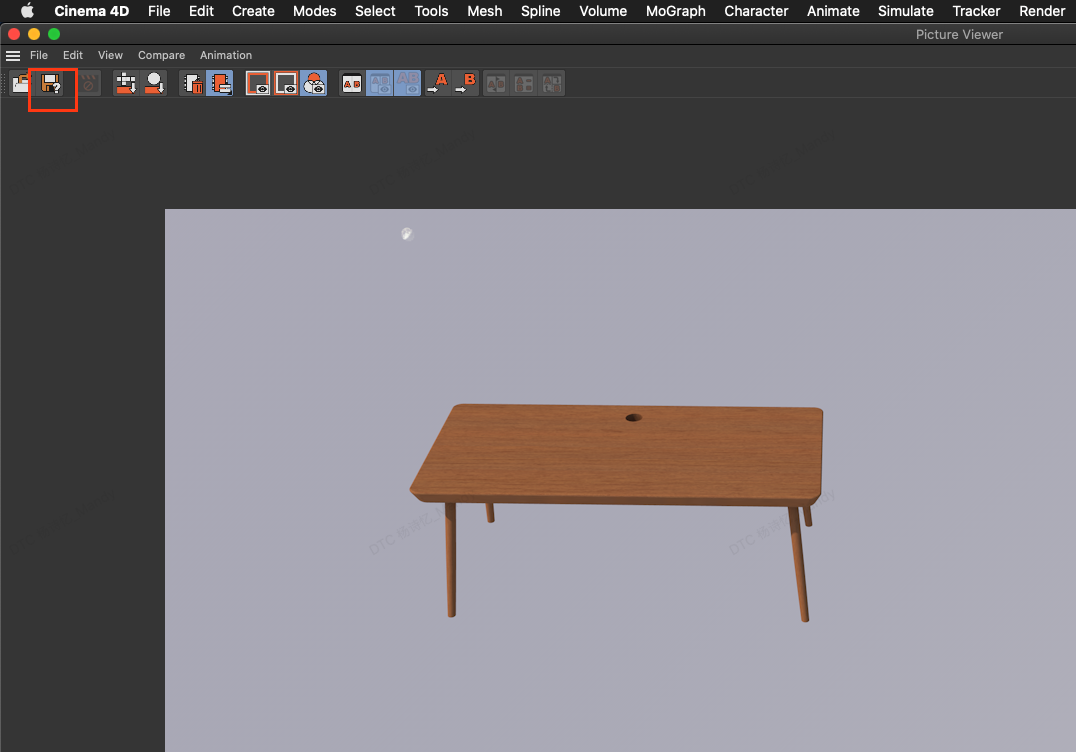The image size is (1076, 752).
Task: Click the Set as B icon
Action: 465,83
